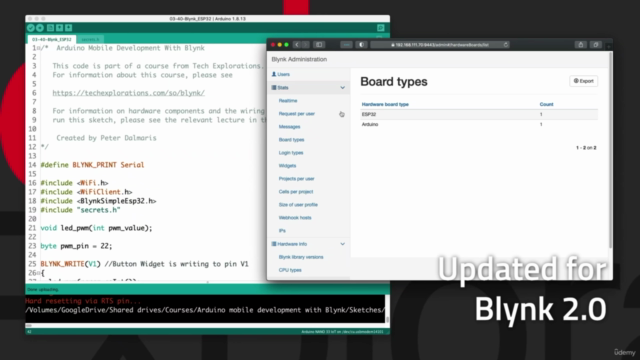Open Blynk library versions page
The height and width of the screenshot is (360, 640).
pos(301,257)
